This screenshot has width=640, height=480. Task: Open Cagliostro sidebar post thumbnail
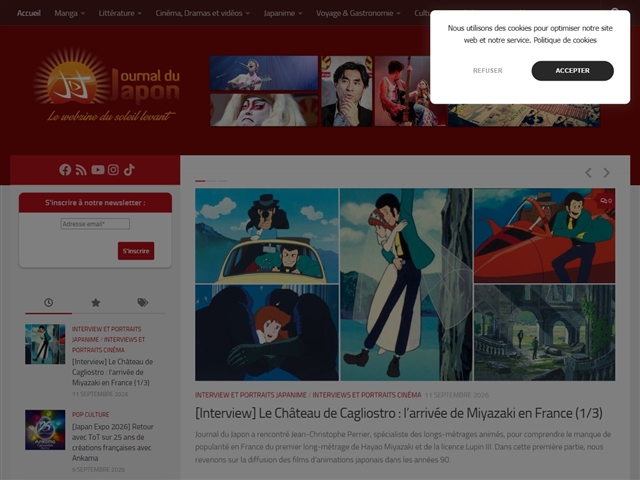45,344
